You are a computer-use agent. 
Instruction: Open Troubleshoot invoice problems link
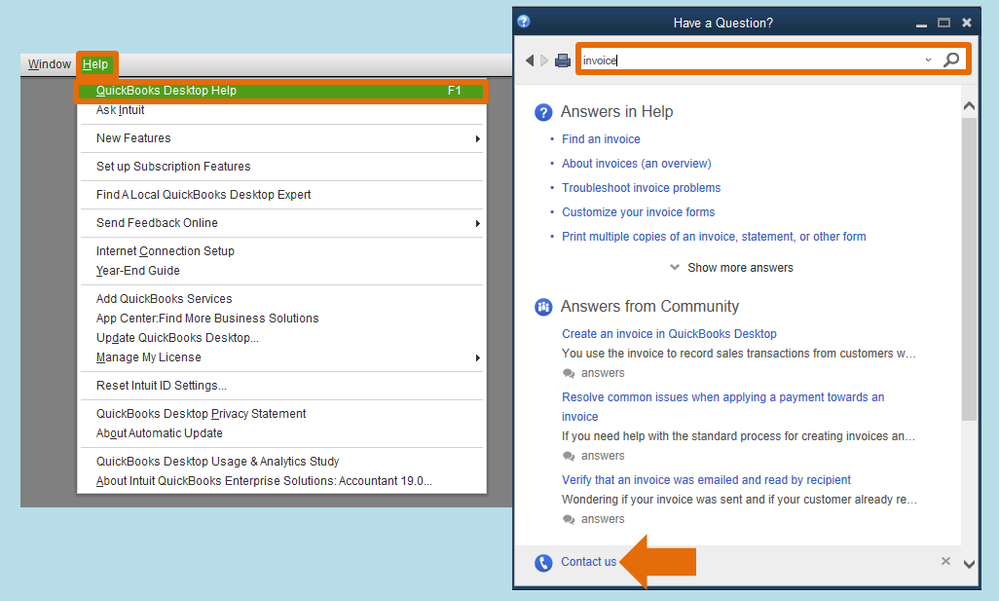pyautogui.click(x=641, y=187)
